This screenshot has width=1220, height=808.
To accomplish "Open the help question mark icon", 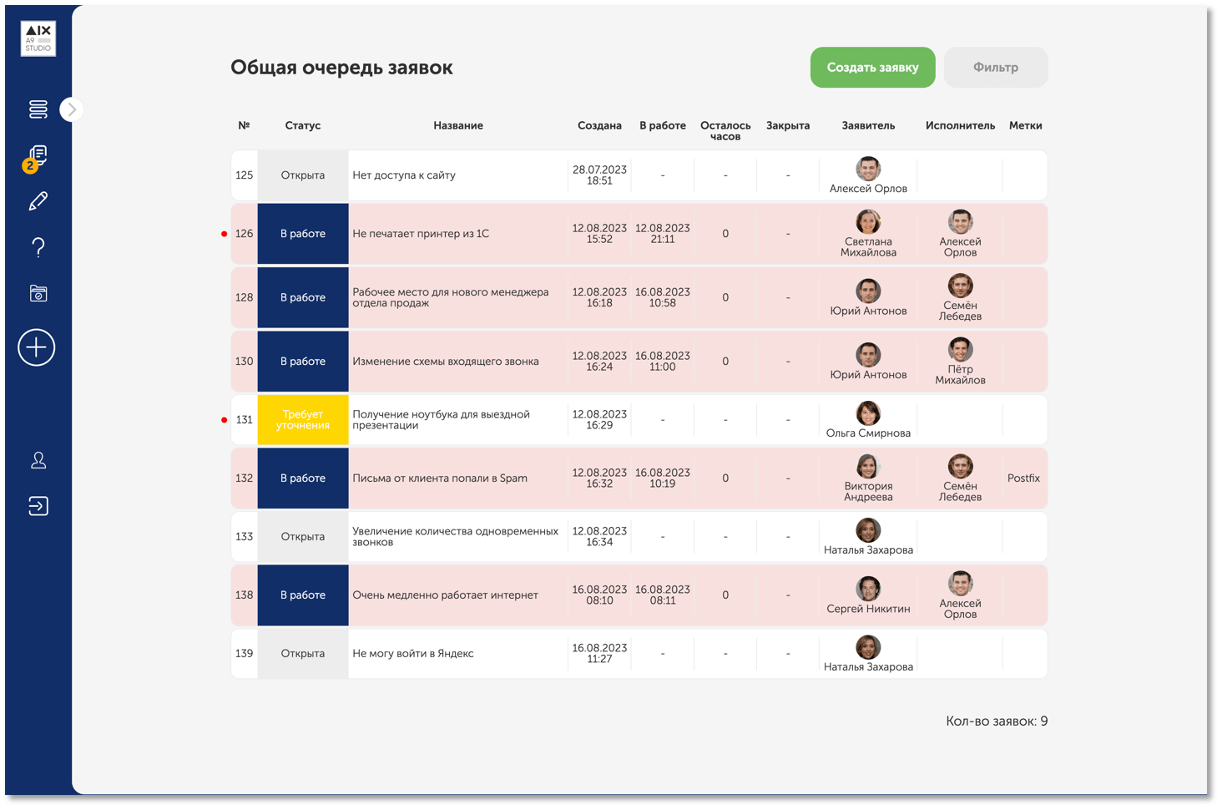I will pos(38,247).
